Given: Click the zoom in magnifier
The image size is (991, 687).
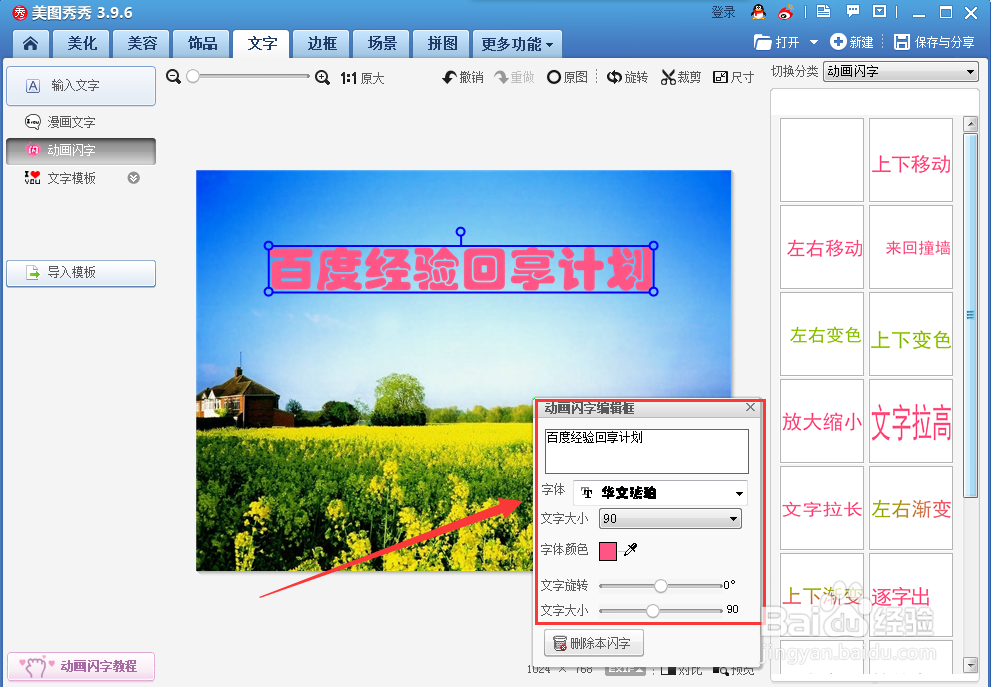Looking at the screenshot, I should (322, 78).
